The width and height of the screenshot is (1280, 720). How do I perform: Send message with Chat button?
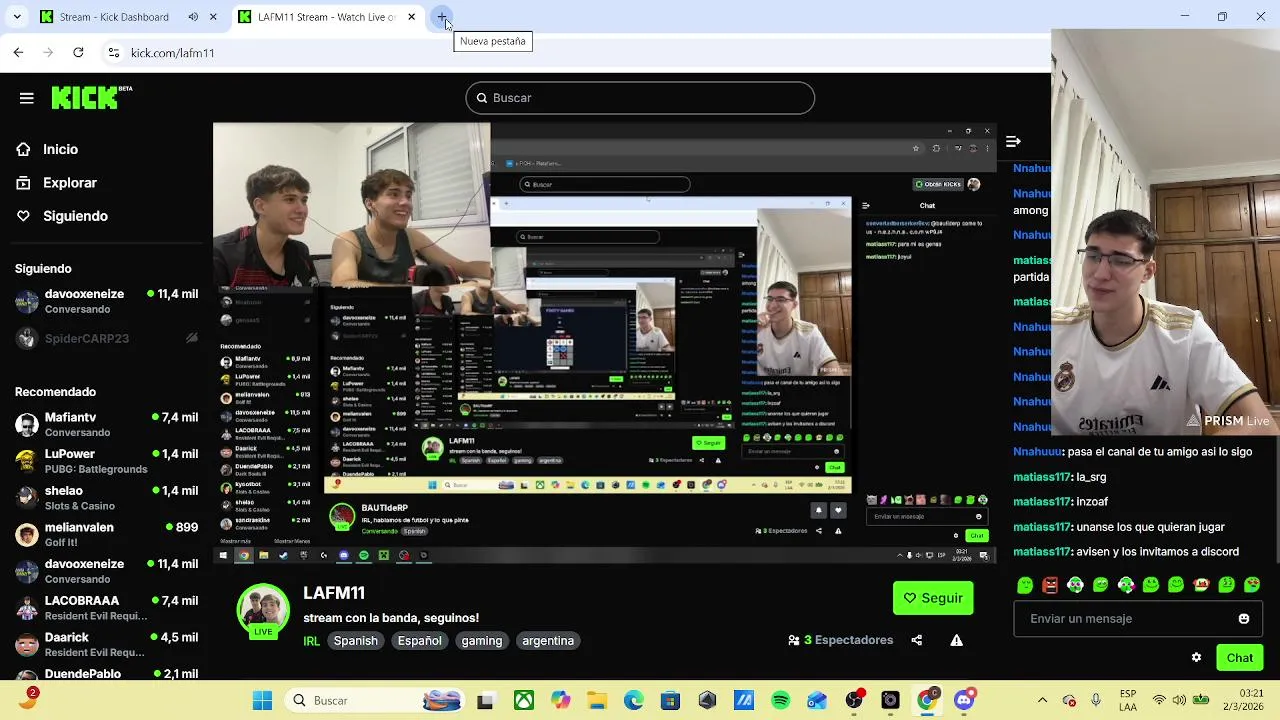[1240, 658]
